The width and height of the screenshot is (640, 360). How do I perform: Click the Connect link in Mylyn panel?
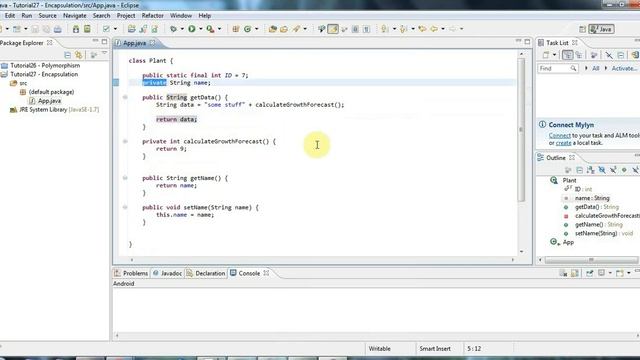click(560, 136)
